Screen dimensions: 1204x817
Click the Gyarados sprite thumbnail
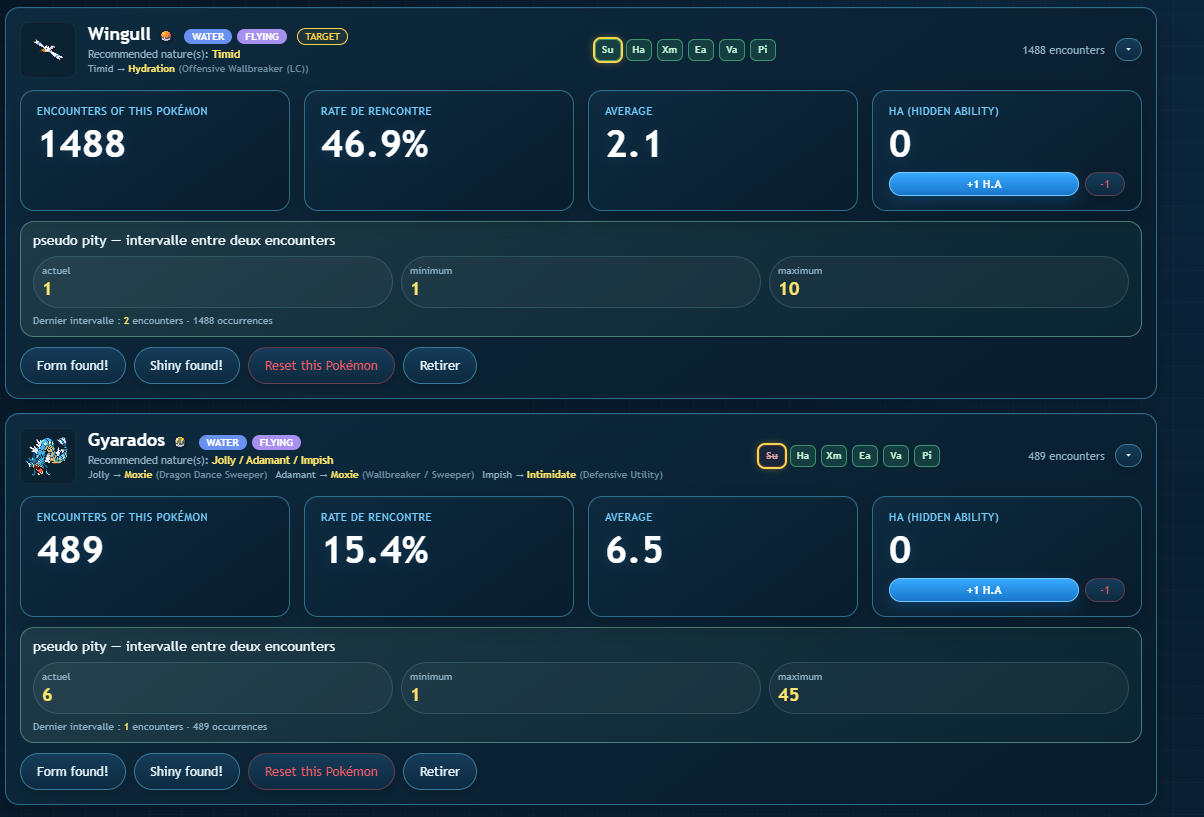tap(48, 456)
